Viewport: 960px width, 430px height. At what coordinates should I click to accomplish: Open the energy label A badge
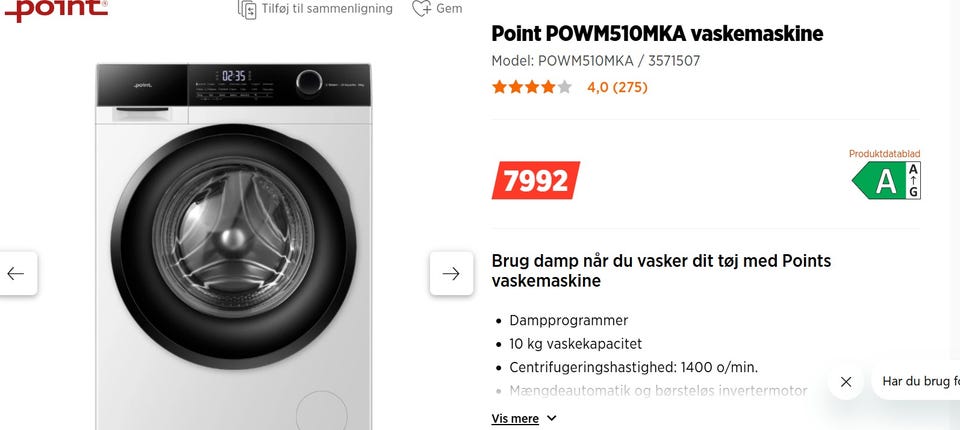[886, 181]
